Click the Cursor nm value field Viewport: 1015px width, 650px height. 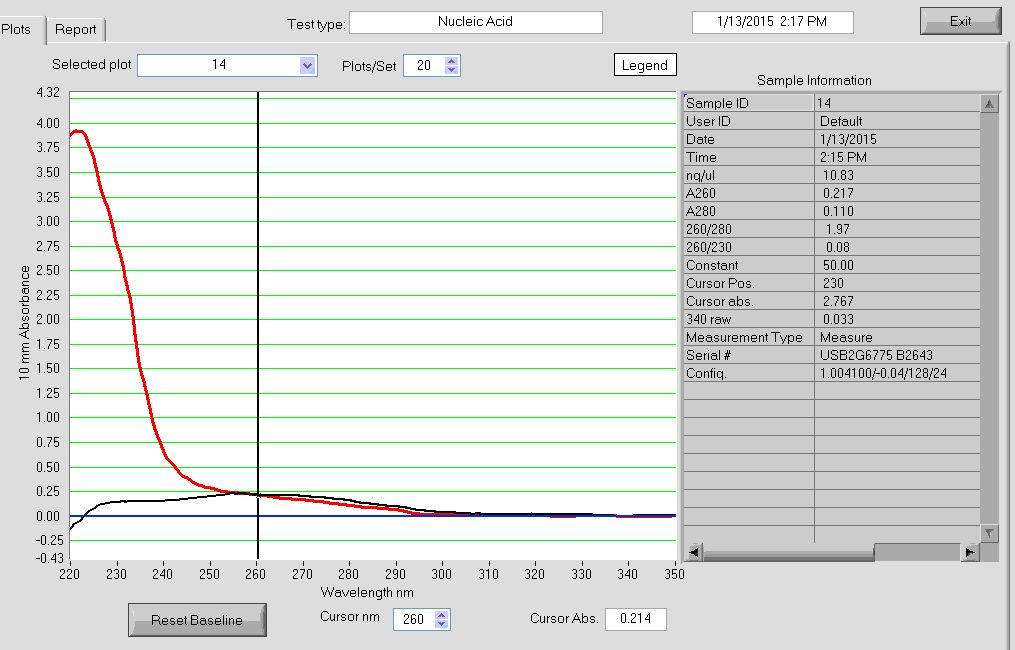(x=412, y=619)
